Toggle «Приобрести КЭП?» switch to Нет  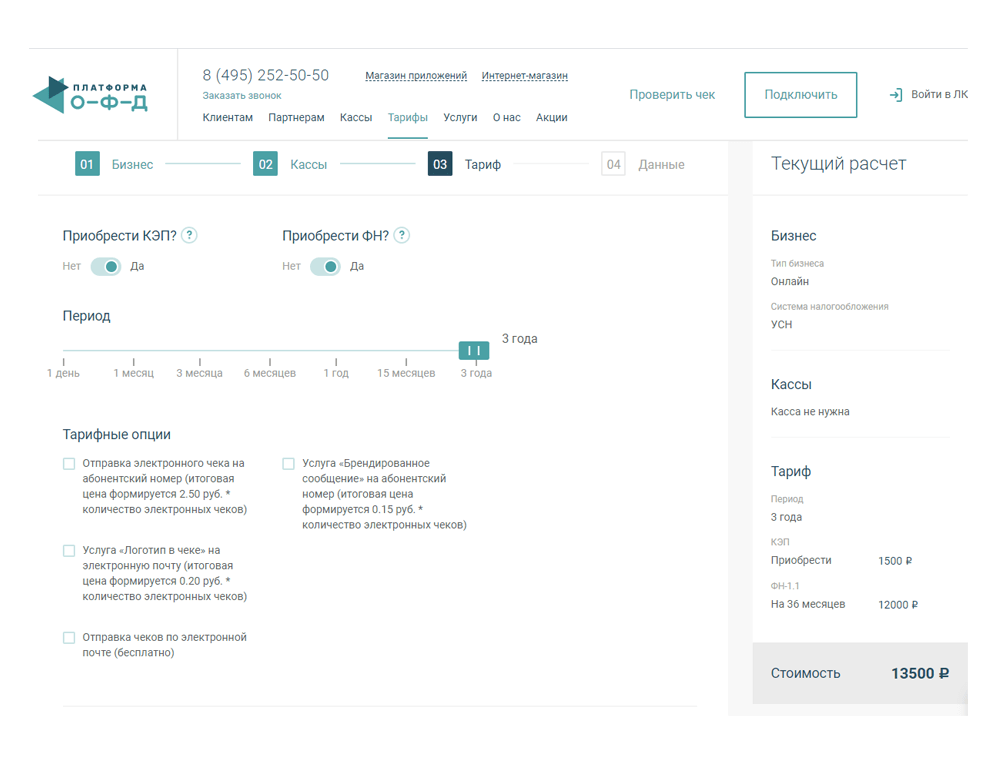click(x=106, y=266)
